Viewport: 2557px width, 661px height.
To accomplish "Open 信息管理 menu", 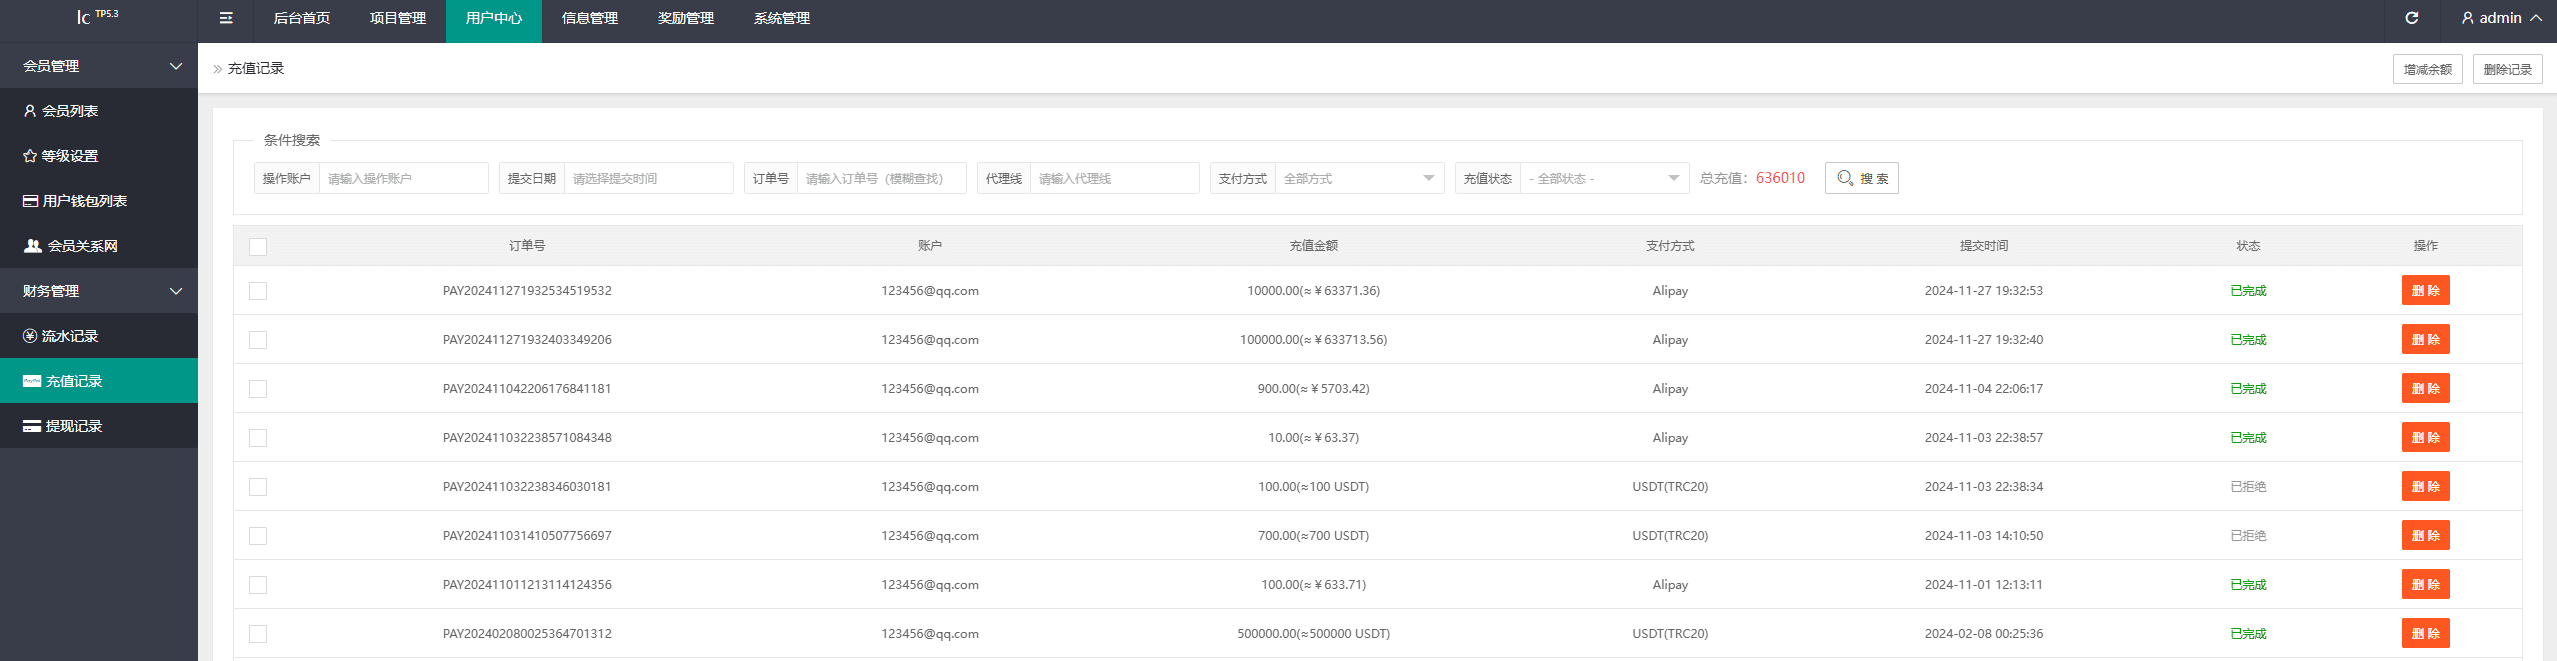I will click(x=590, y=18).
